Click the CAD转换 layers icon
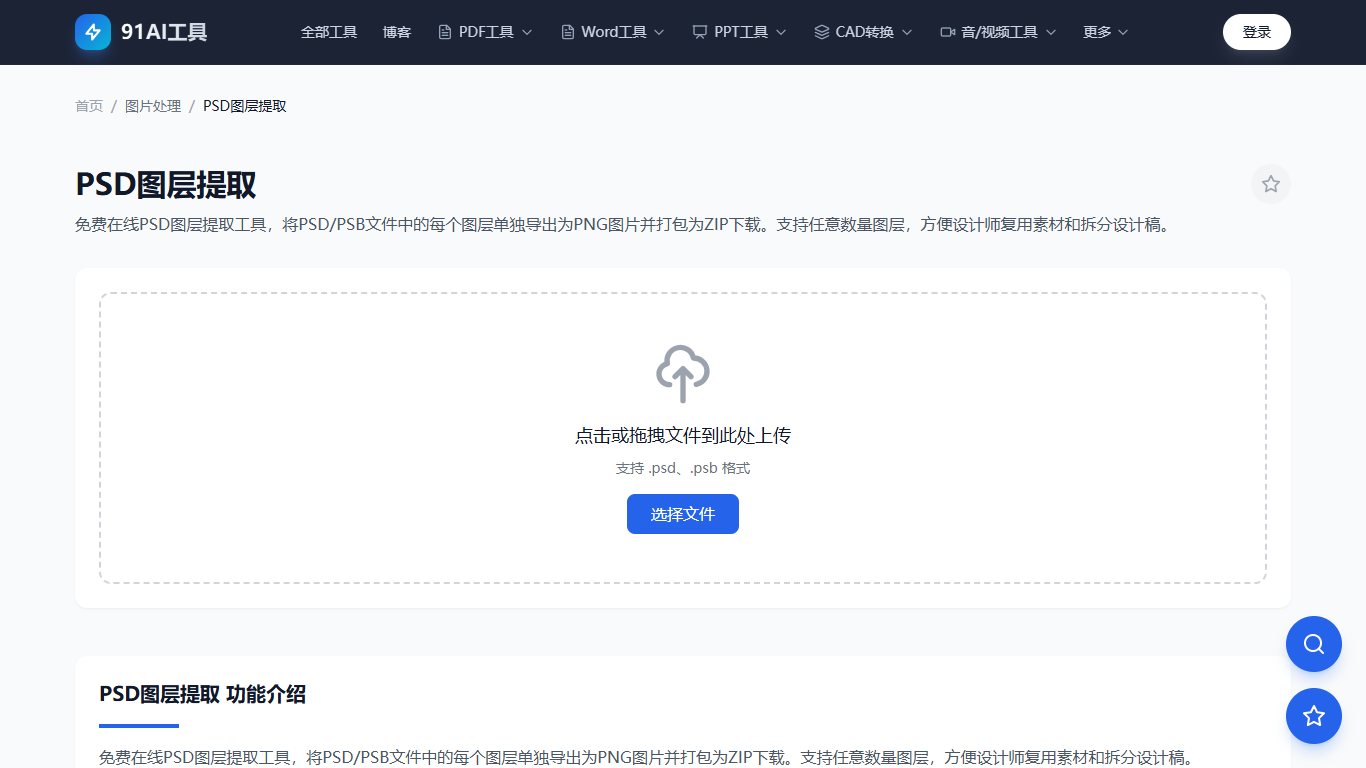1366x768 pixels. coord(822,32)
